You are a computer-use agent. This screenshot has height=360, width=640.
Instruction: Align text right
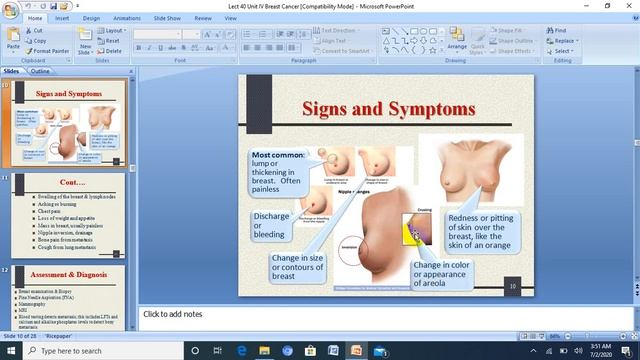[x=269, y=48]
